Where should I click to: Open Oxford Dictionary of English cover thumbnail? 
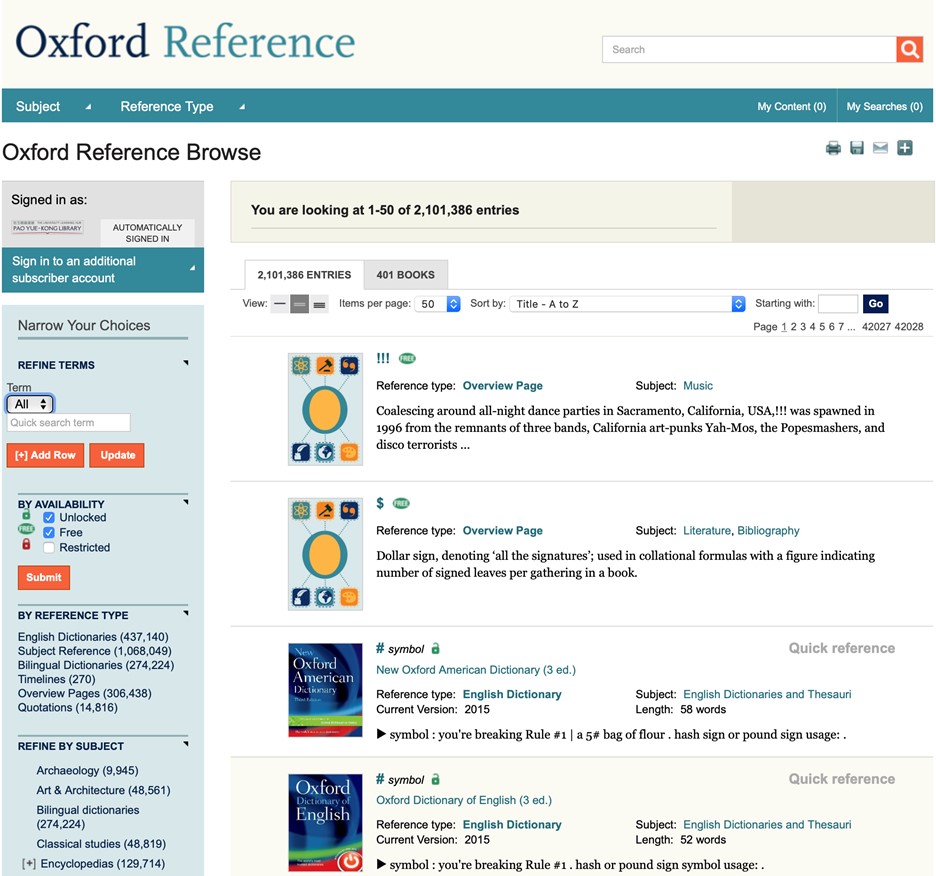[325, 822]
